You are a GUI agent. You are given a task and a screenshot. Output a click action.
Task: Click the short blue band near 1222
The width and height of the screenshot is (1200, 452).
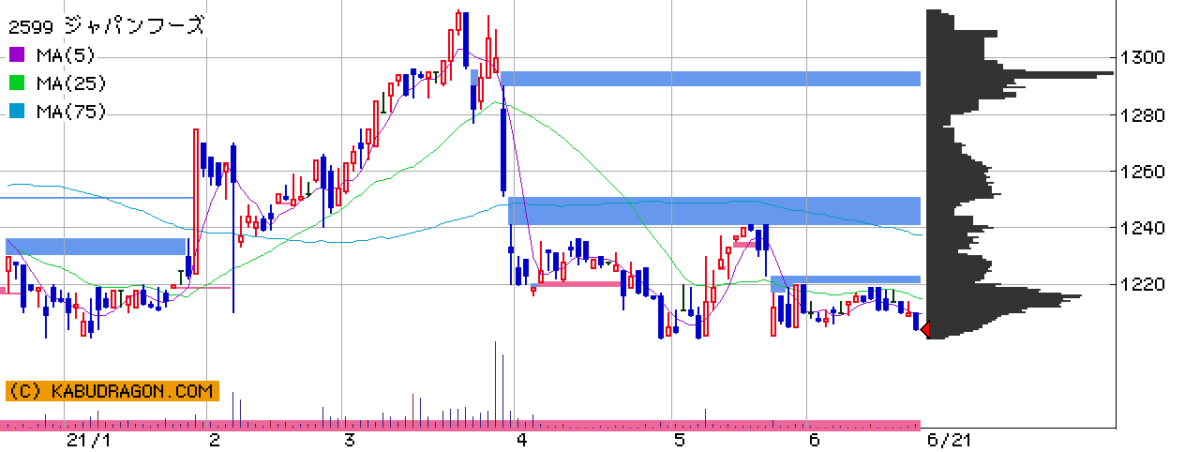(846, 279)
